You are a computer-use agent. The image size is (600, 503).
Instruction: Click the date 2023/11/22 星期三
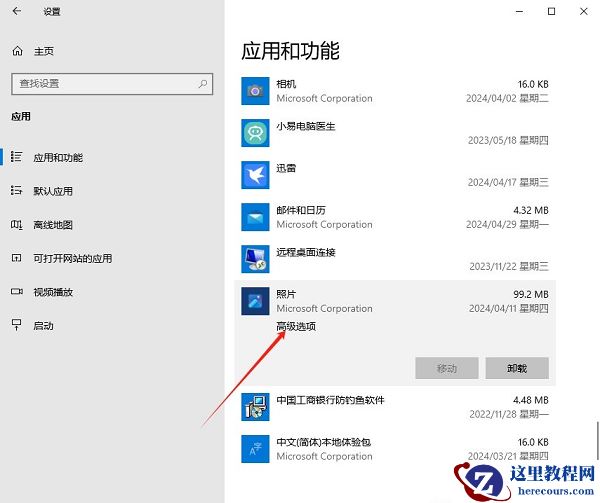[x=509, y=266]
